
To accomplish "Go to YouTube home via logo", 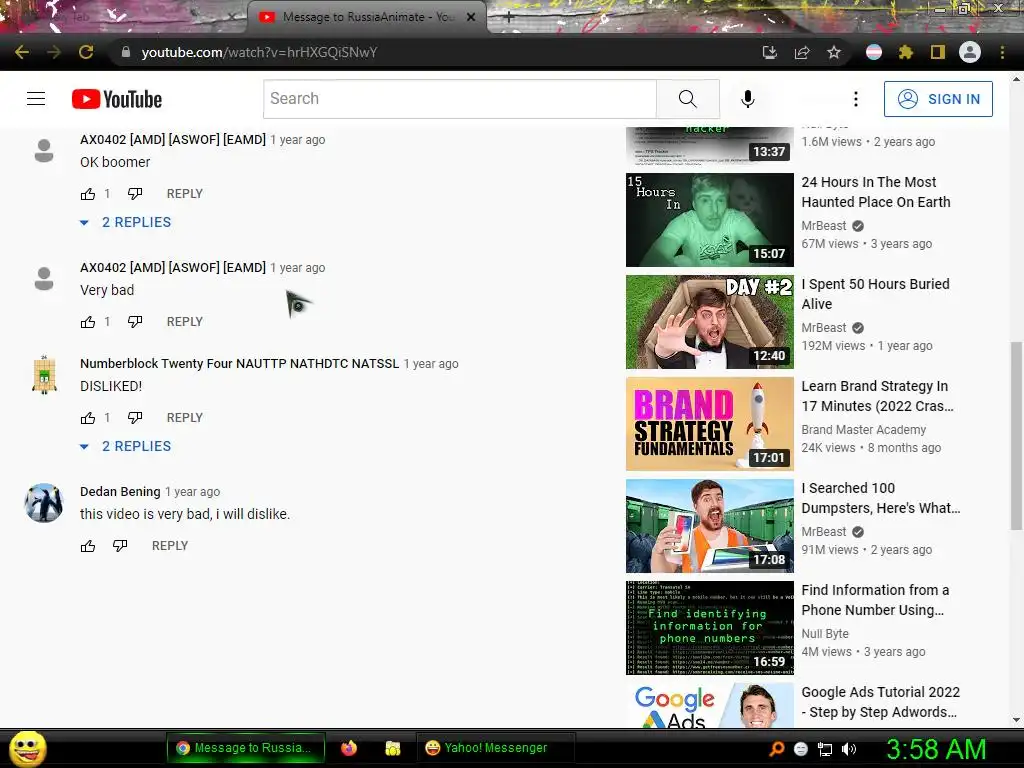I will pos(117,99).
